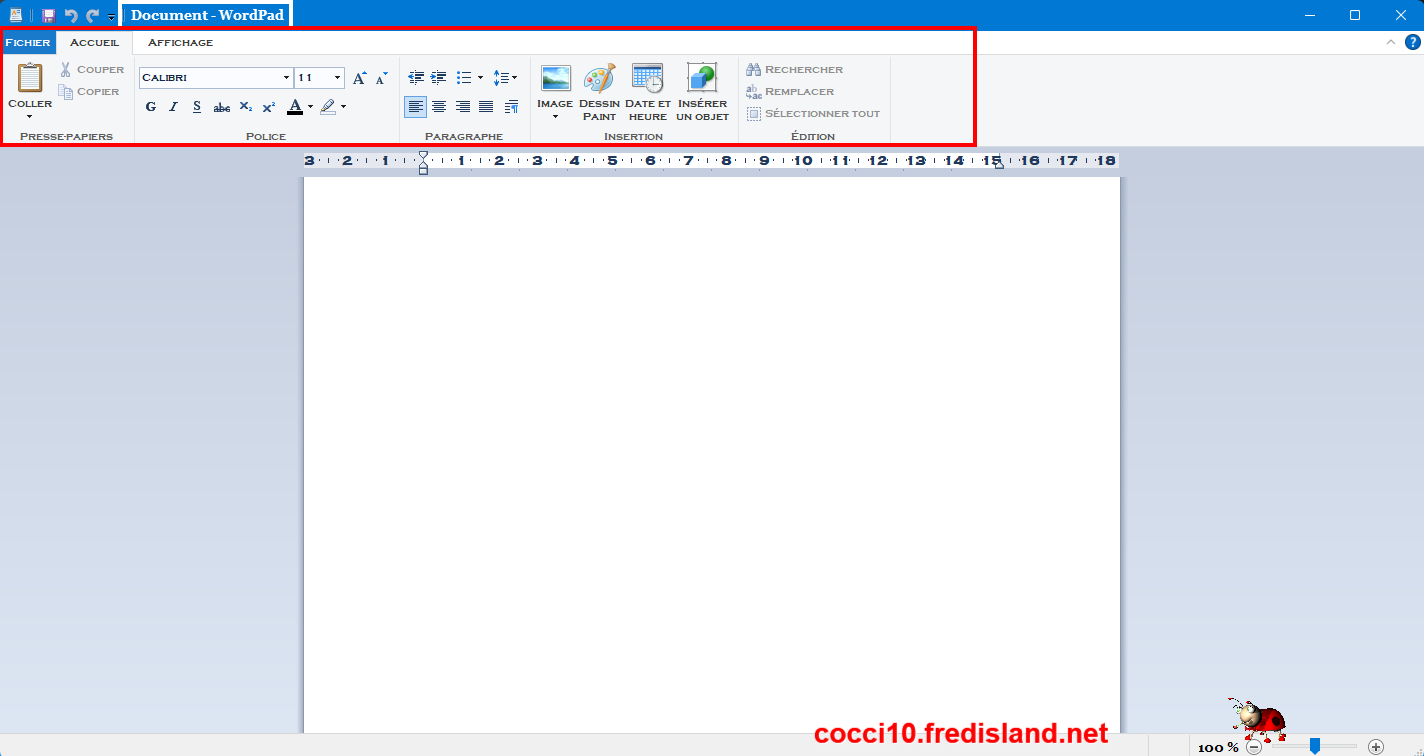1424x756 pixels.
Task: Click the 100 % zoom level text
Action: (x=1218, y=747)
